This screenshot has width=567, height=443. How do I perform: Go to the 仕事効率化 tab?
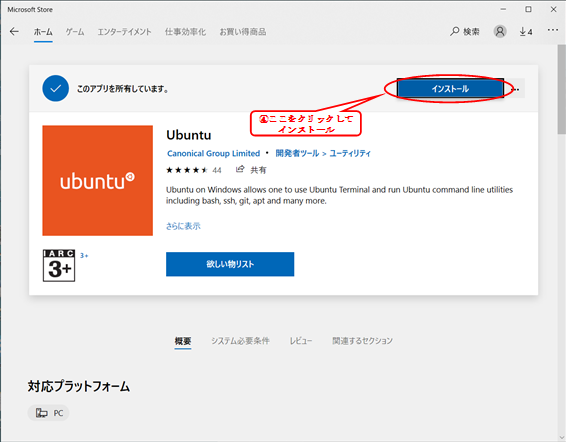click(185, 32)
